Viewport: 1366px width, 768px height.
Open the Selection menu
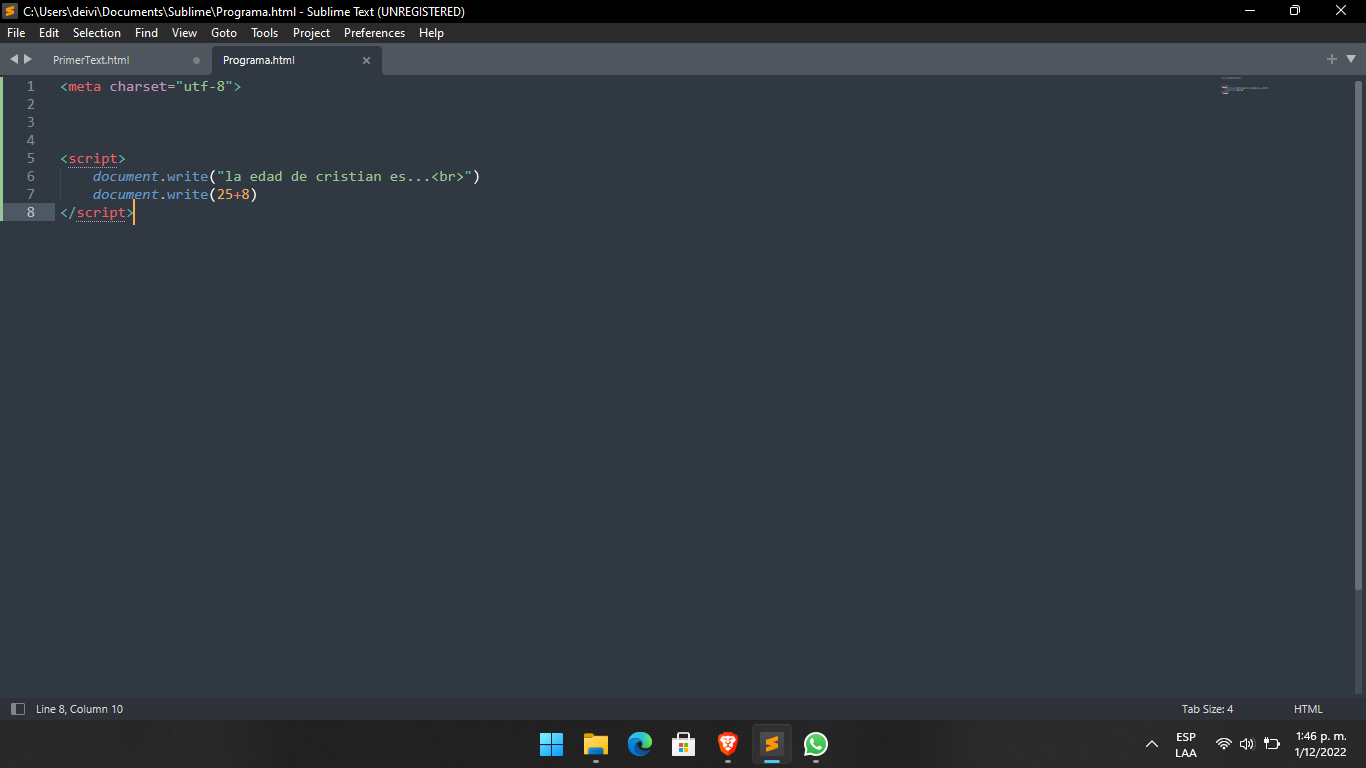tap(97, 33)
